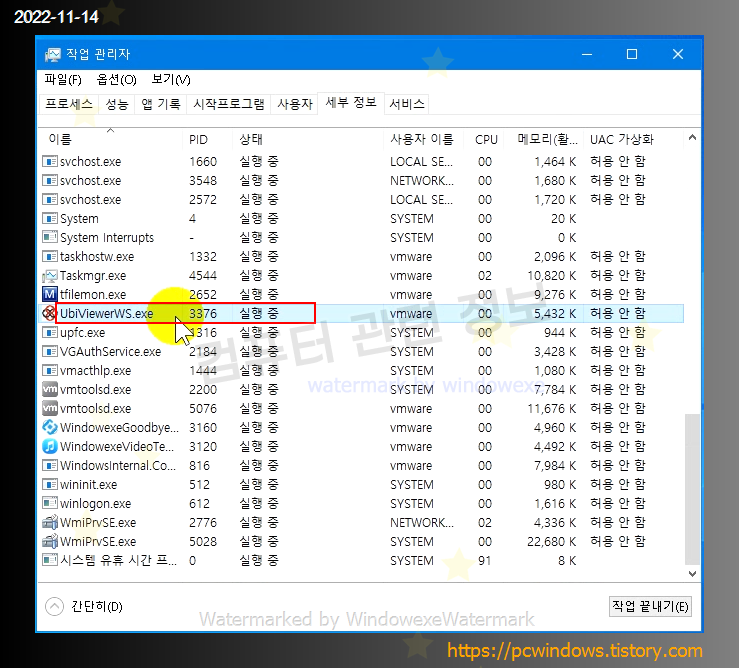Switch to the 앱 기록 tab
Screen dimensions: 739x668
tap(161, 104)
